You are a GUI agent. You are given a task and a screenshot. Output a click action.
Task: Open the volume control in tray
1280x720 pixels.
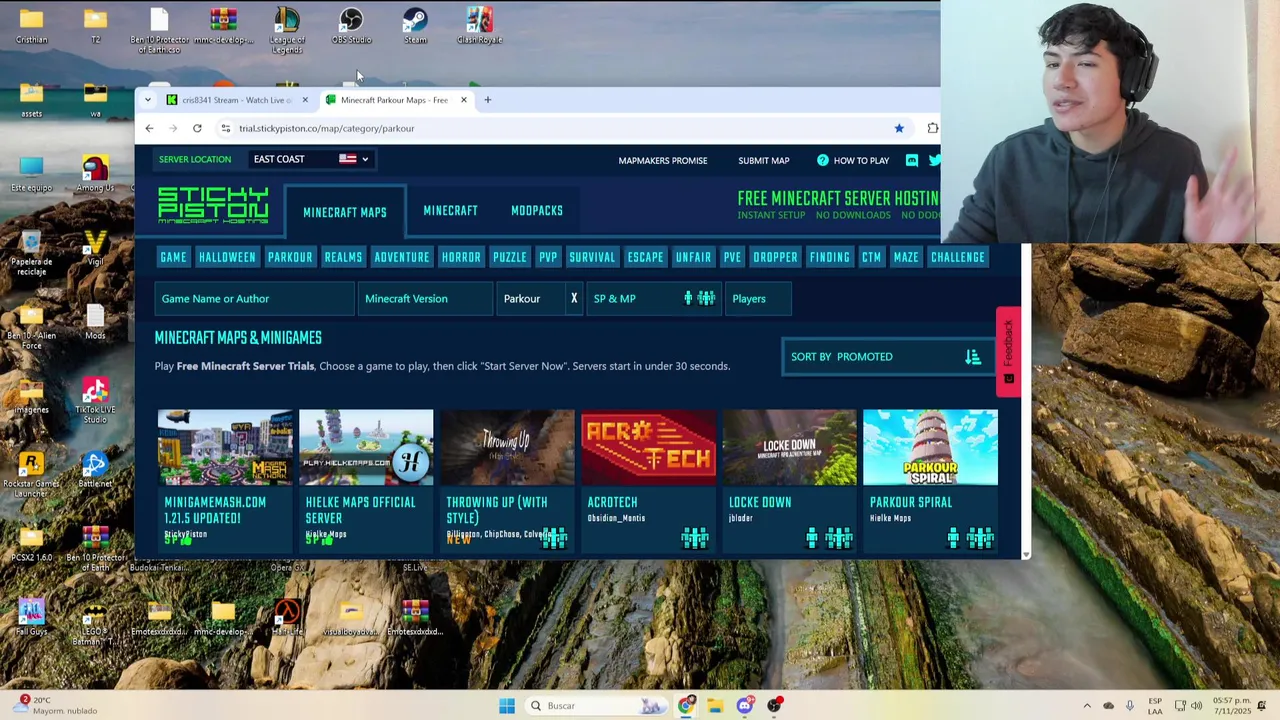click(x=1196, y=706)
